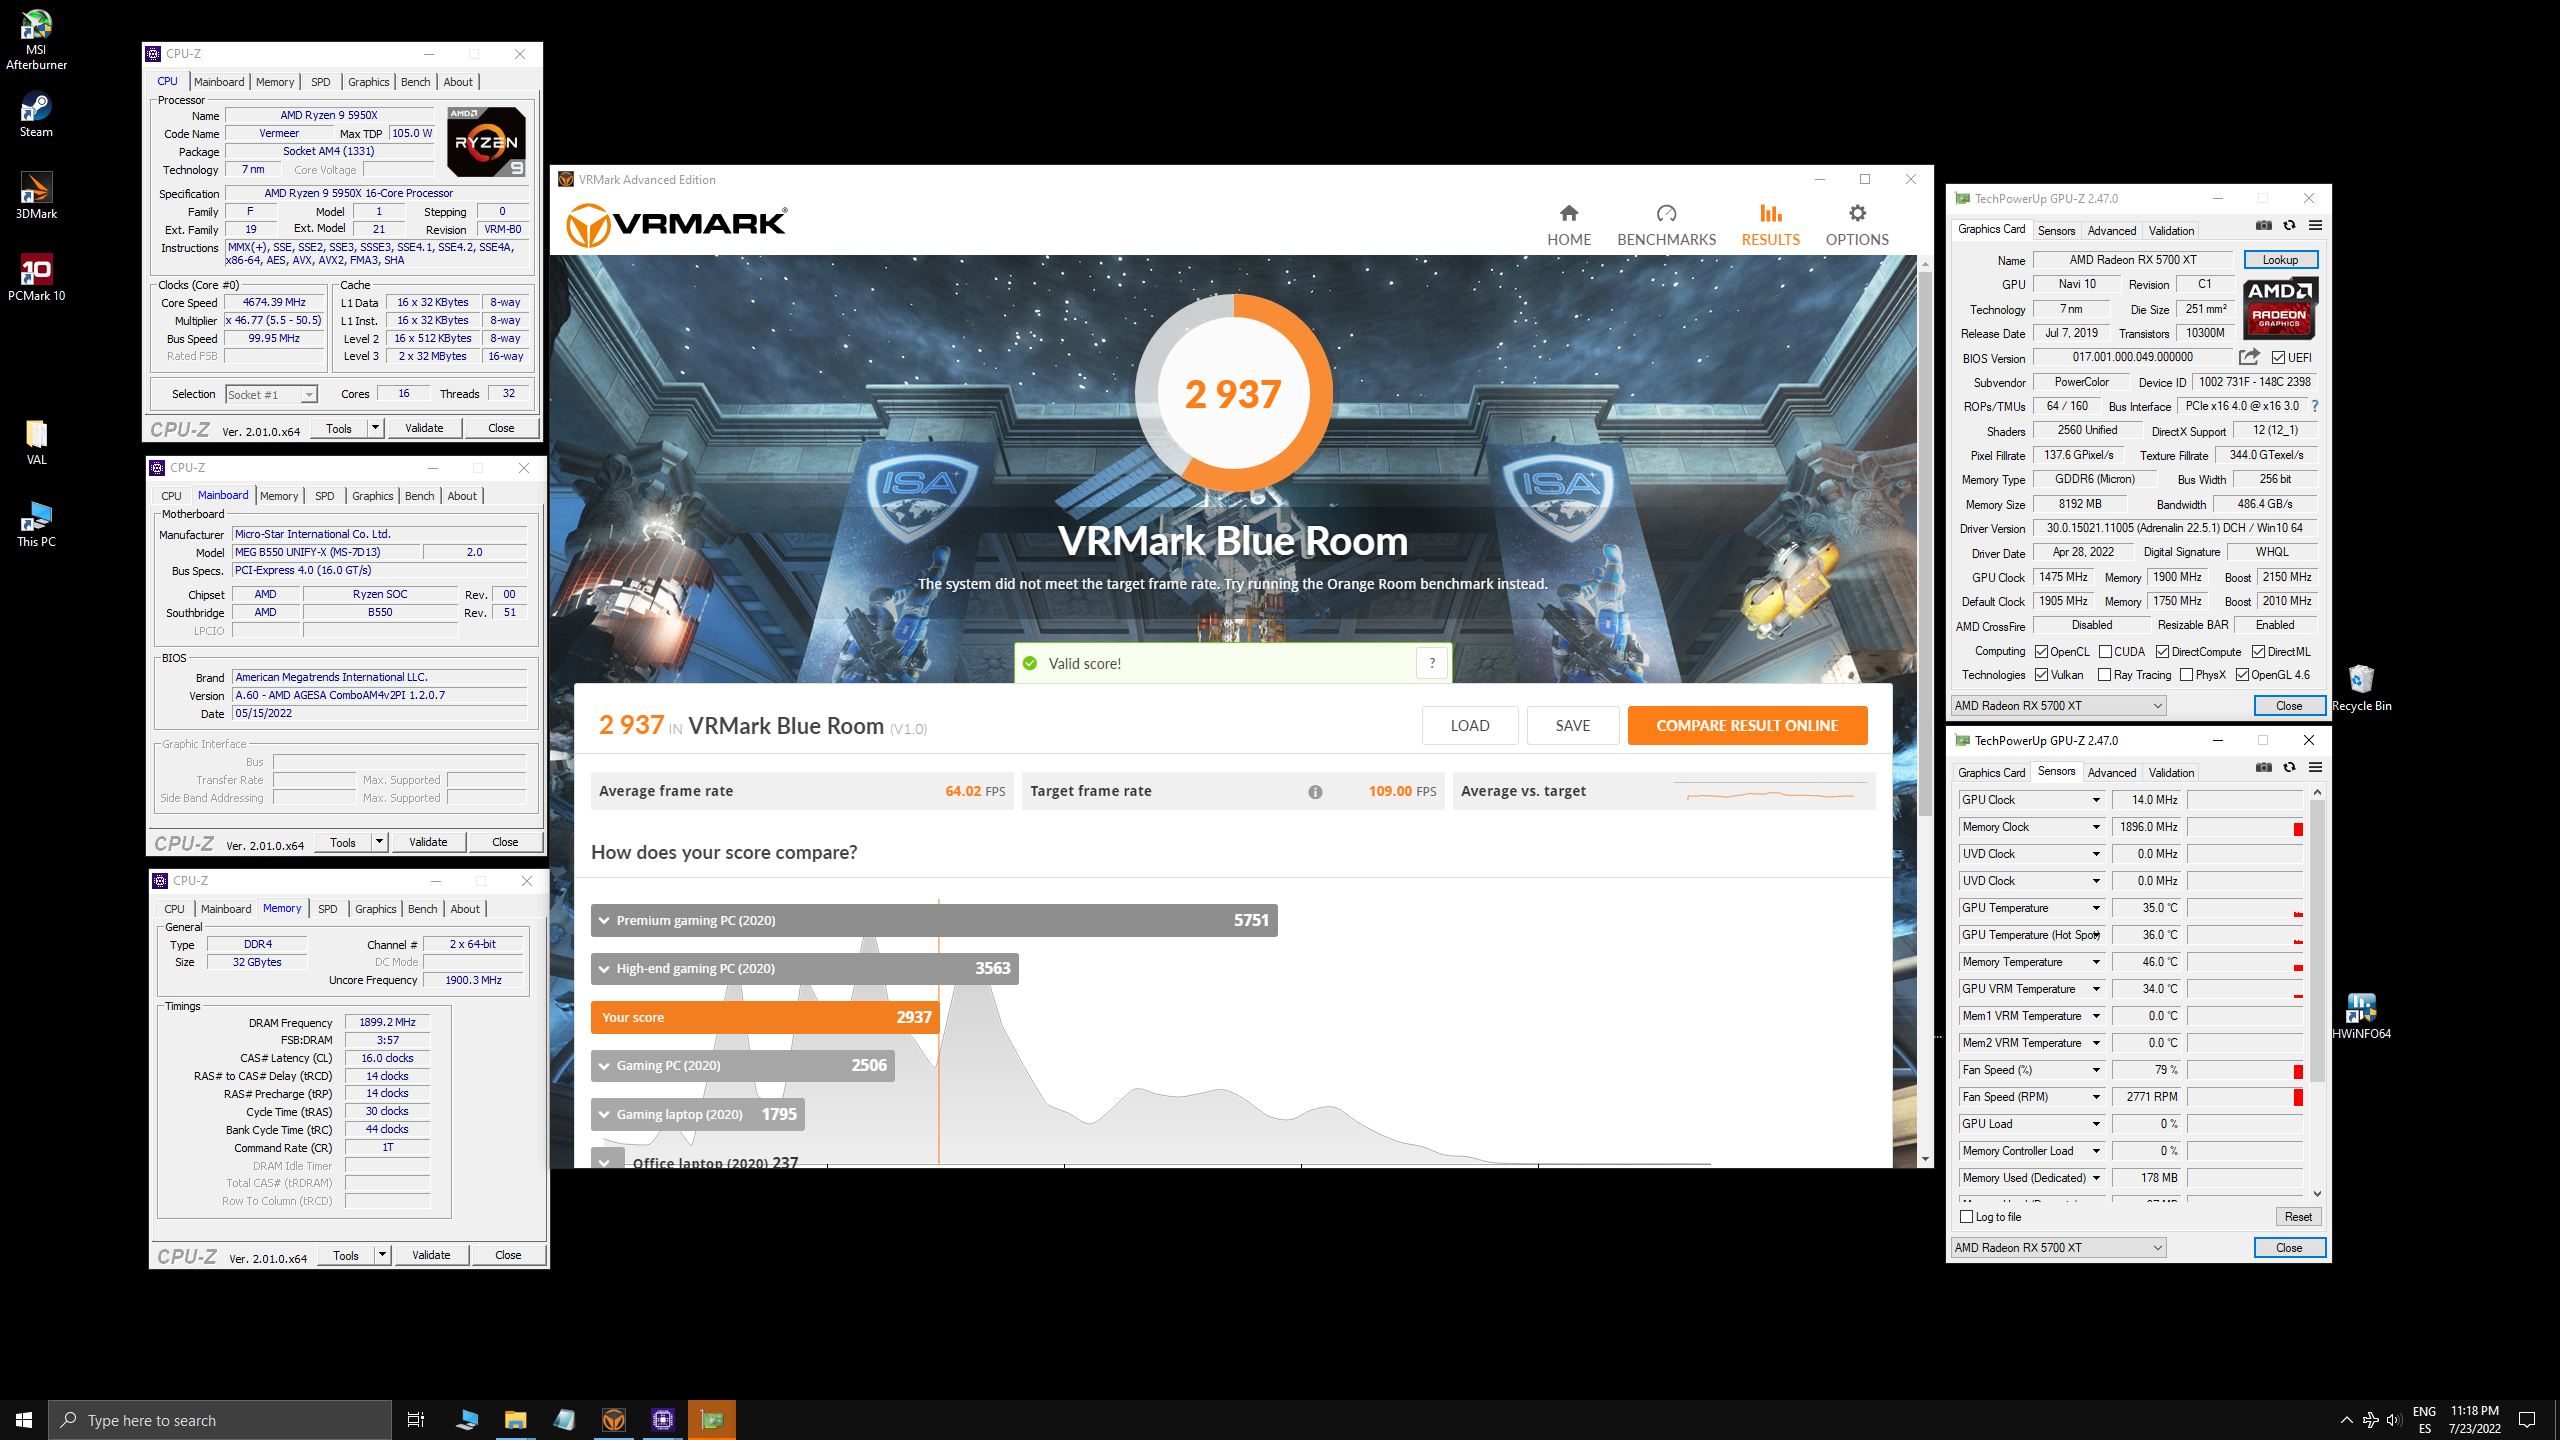
Task: Open This PC desktop icon
Action: click(x=36, y=524)
